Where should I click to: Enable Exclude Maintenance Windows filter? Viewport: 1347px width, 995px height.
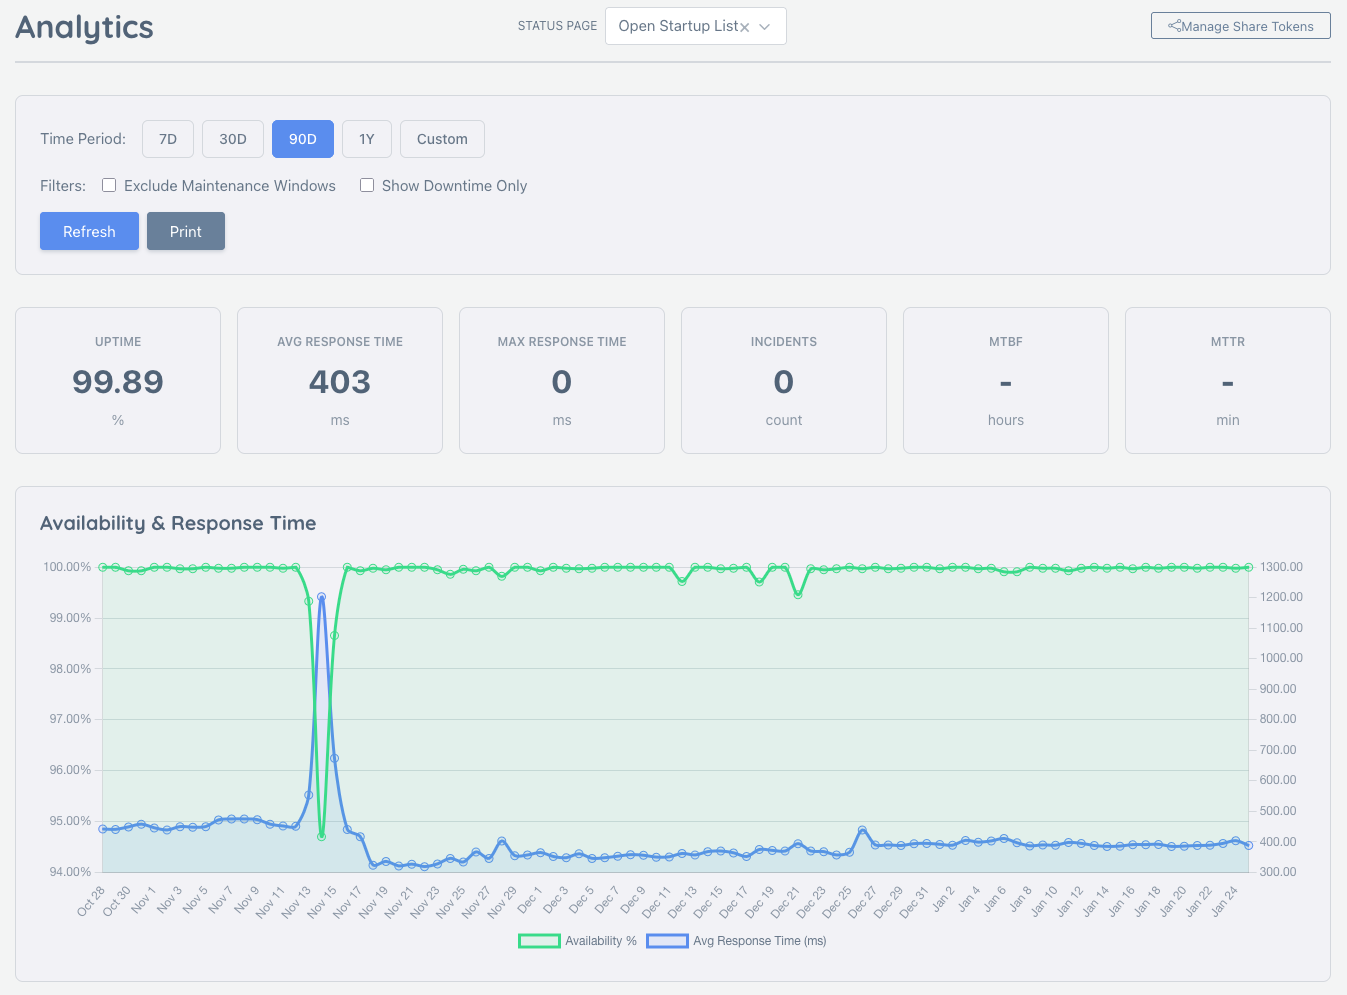coord(108,185)
